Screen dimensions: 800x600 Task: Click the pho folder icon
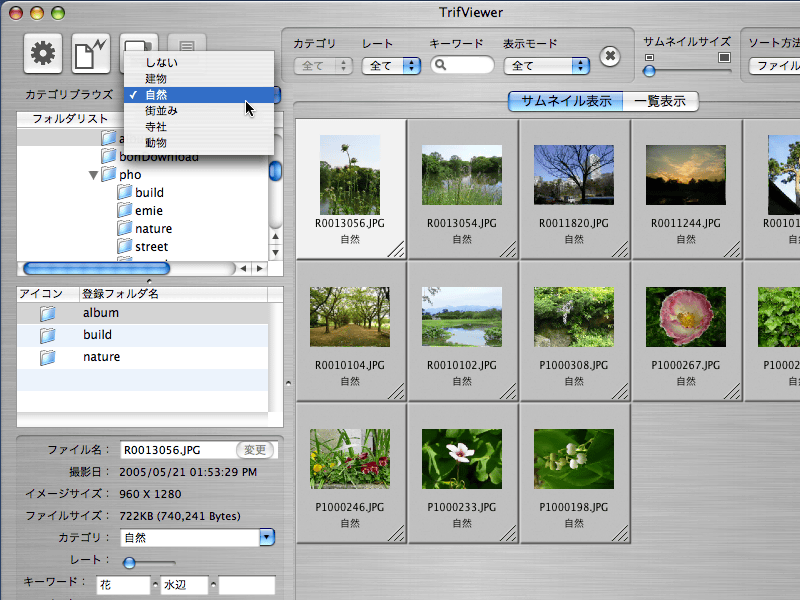click(x=108, y=174)
